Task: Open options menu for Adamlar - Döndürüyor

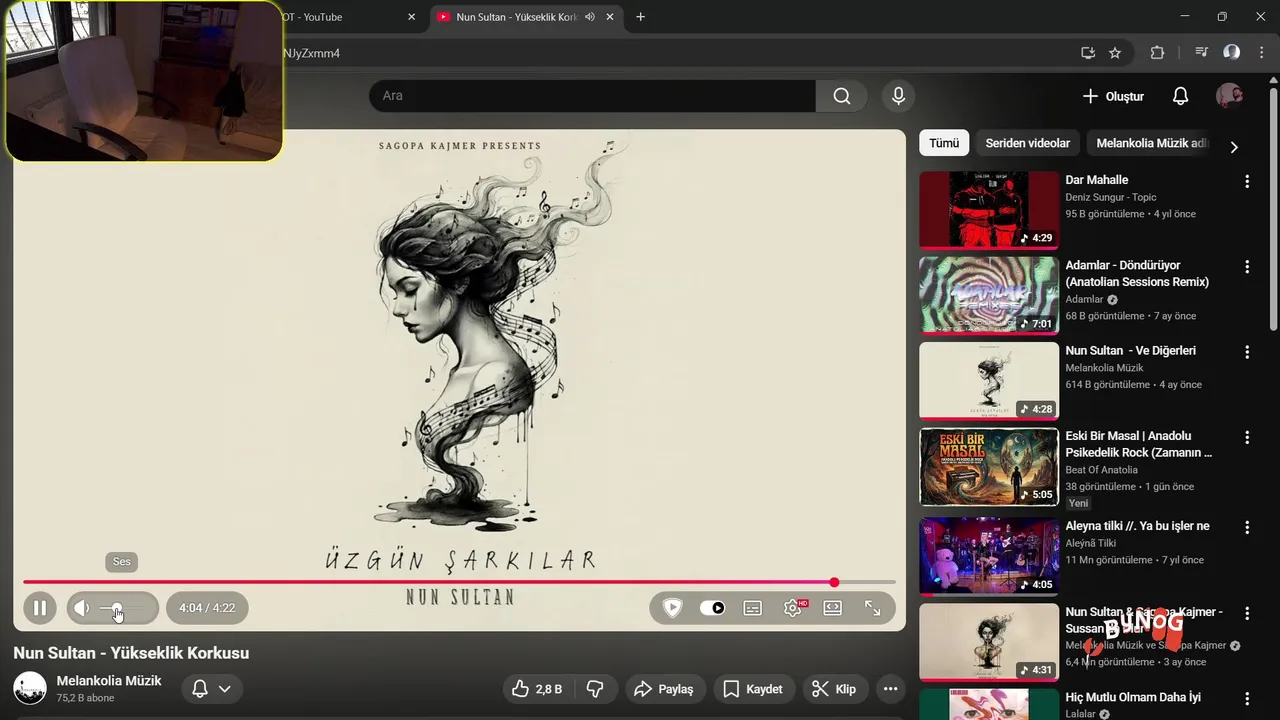Action: coord(1246,267)
